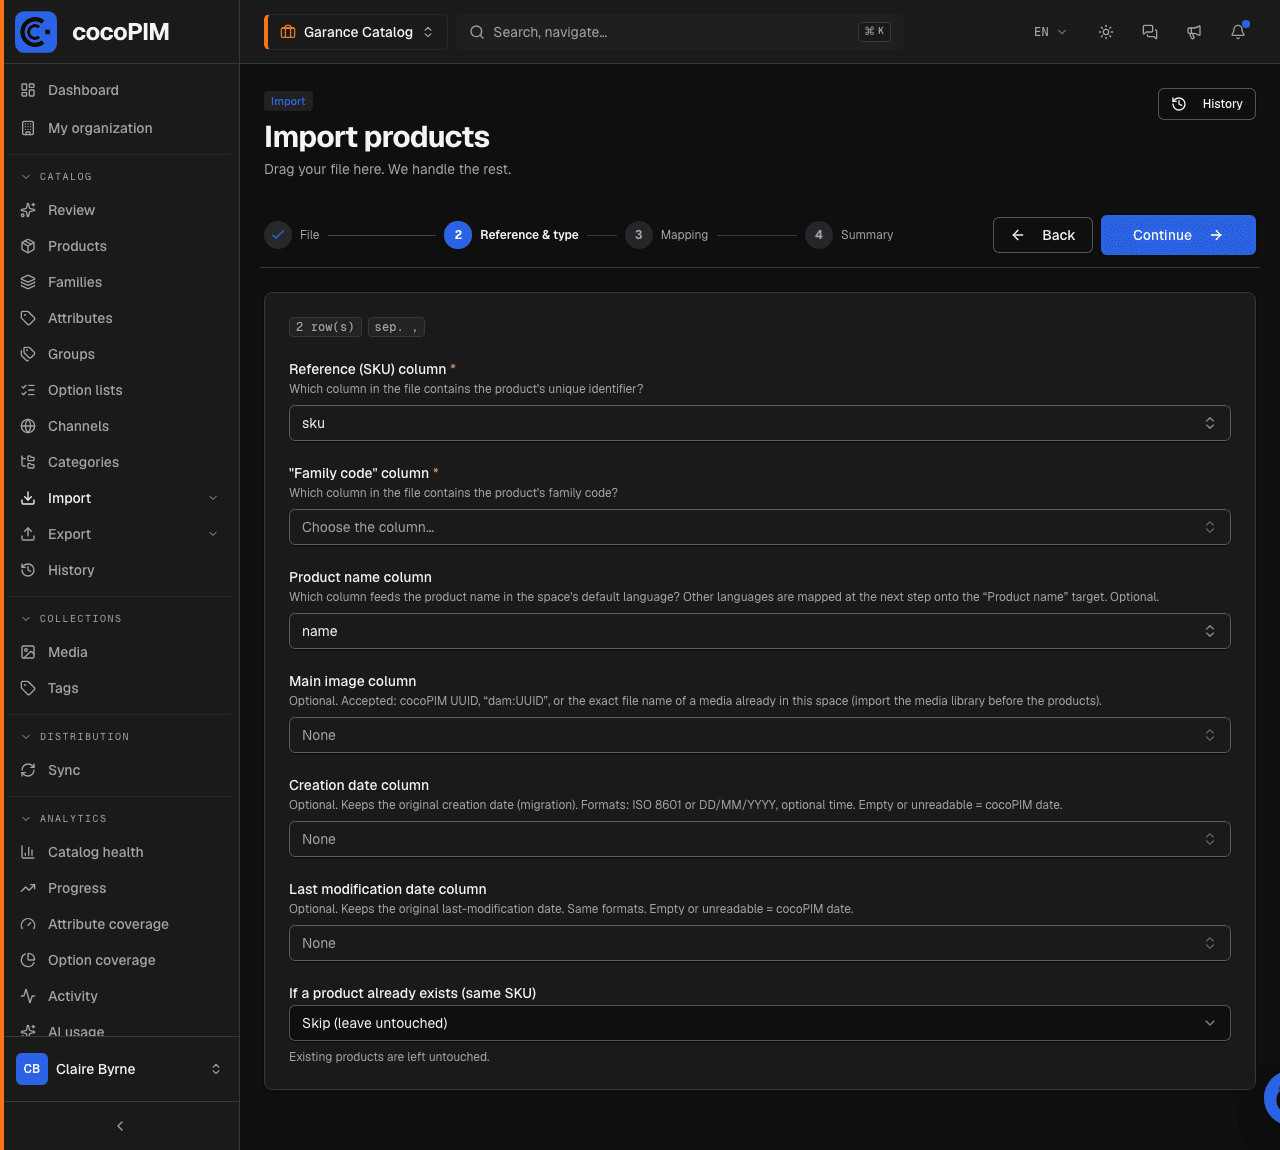Open Dashboard from the sidebar

pos(119,90)
